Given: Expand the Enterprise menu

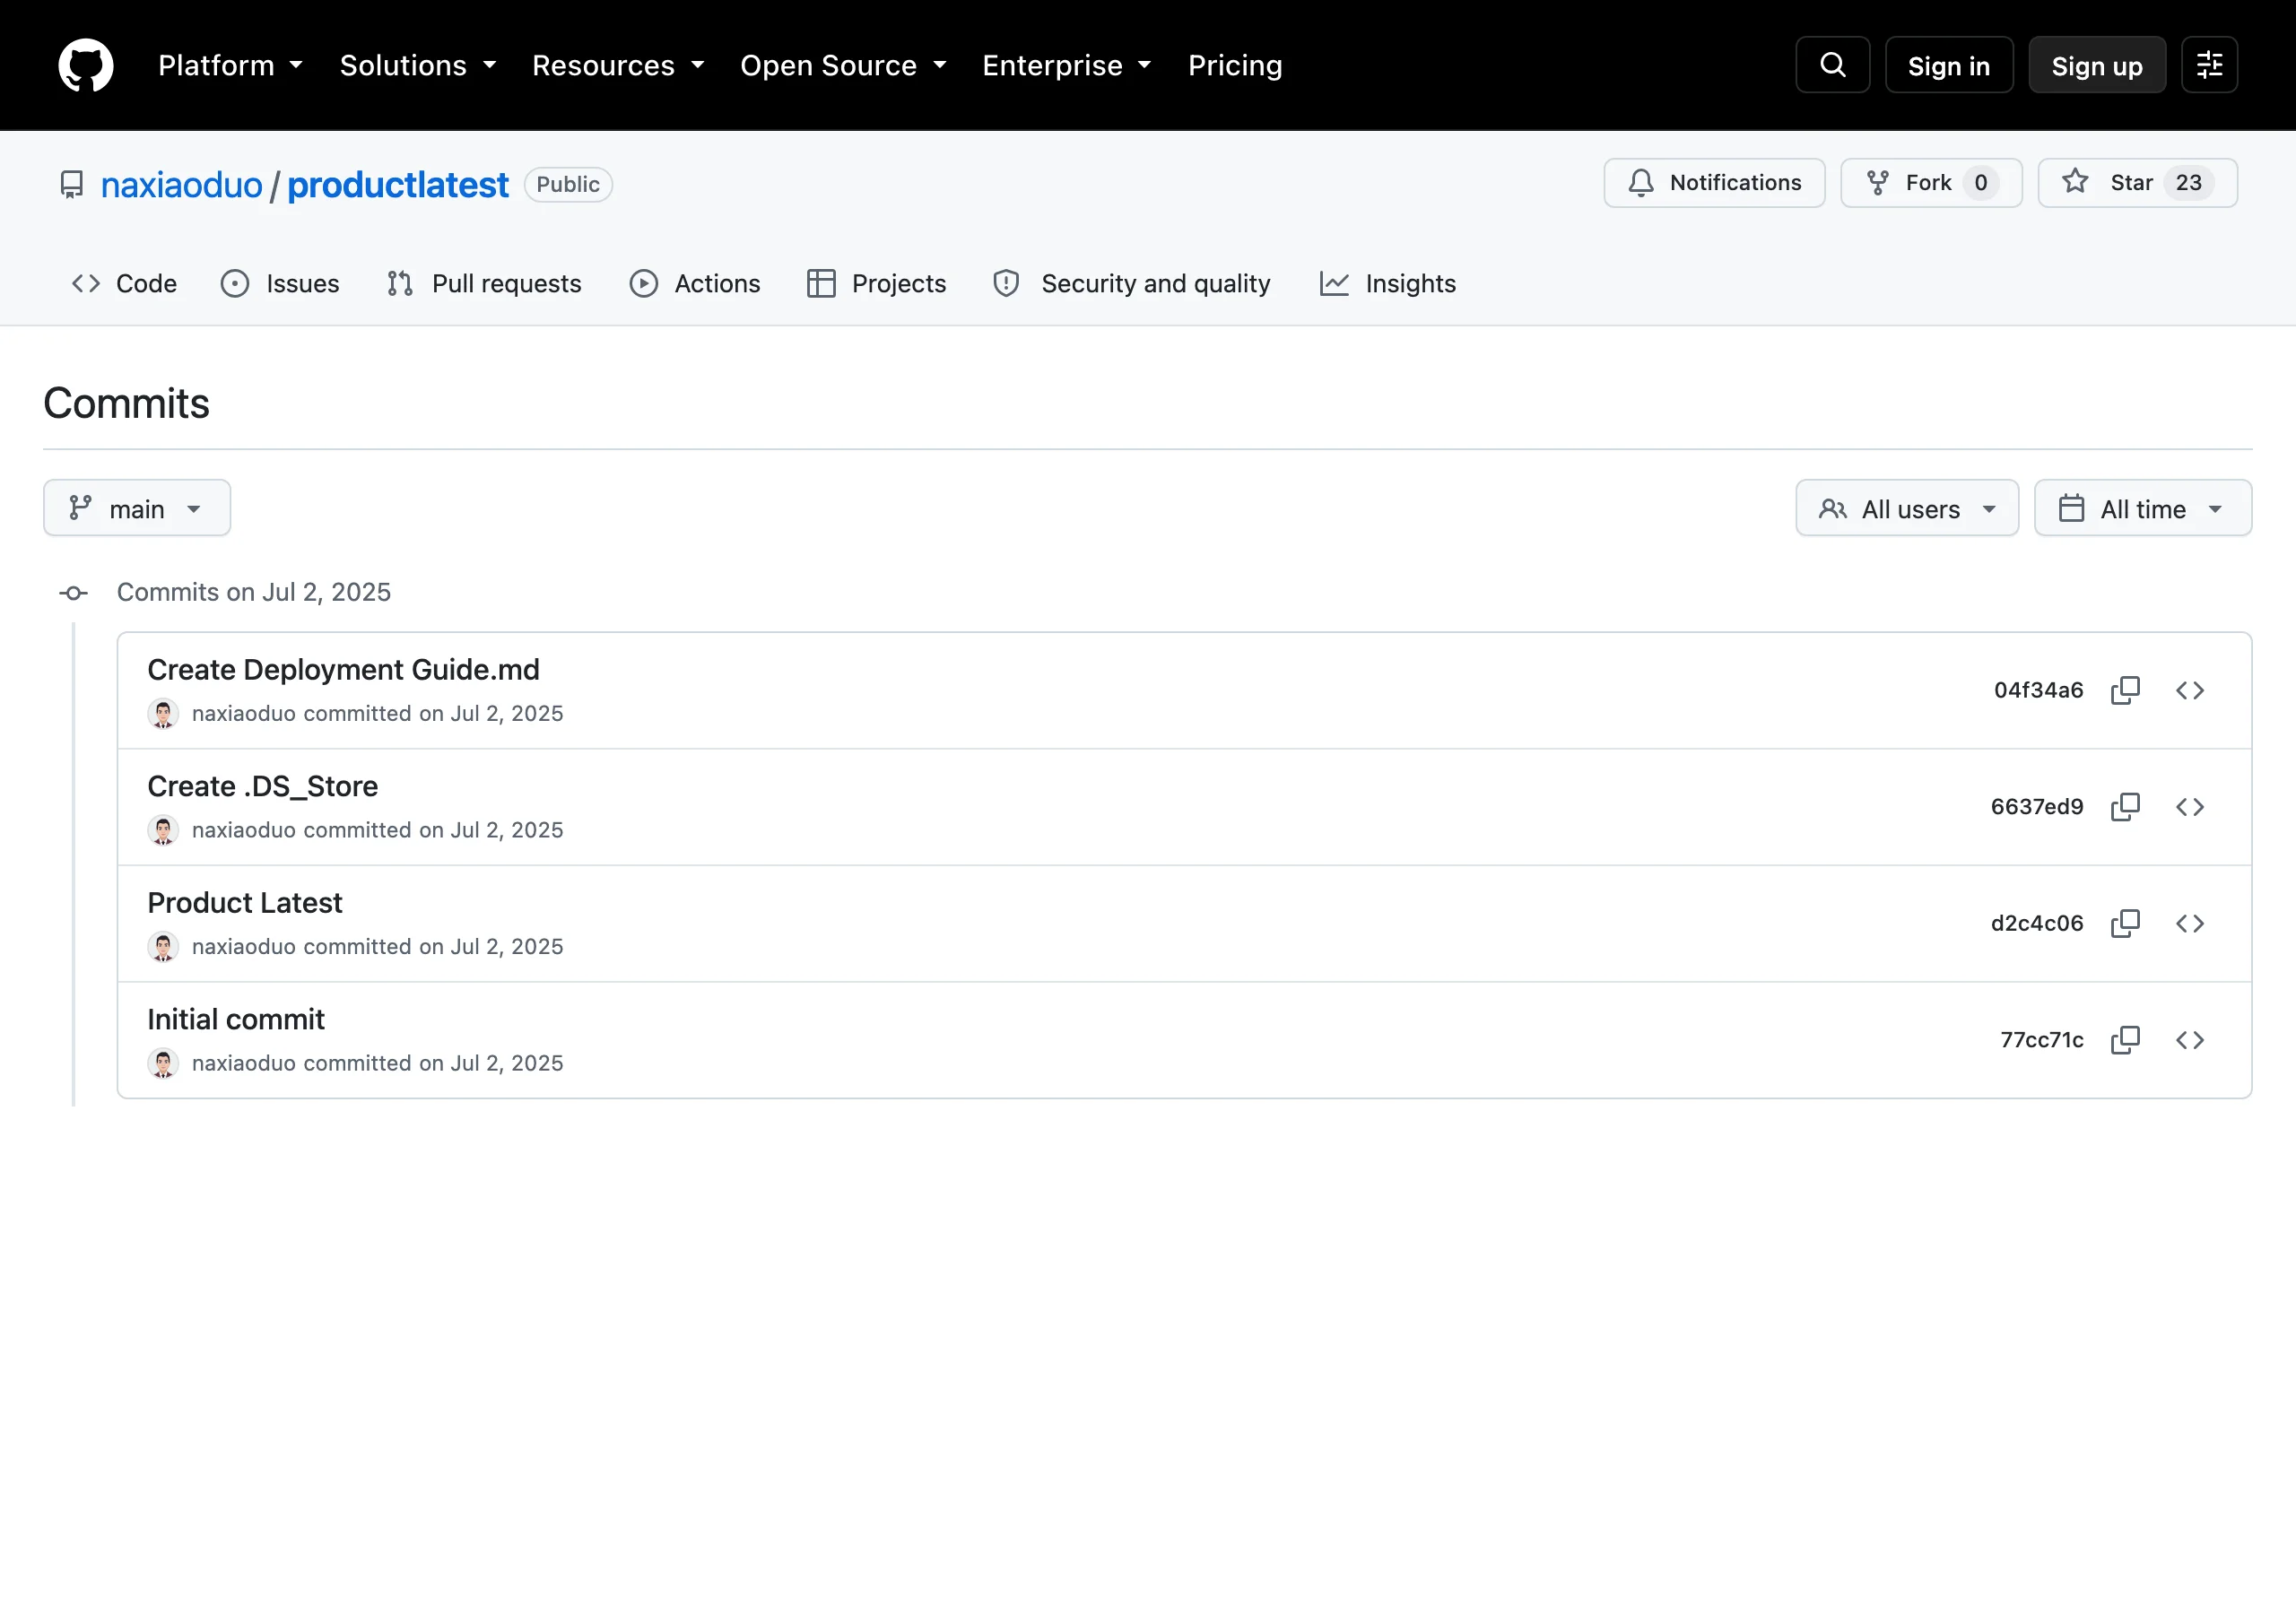Looking at the screenshot, I should [x=1067, y=65].
